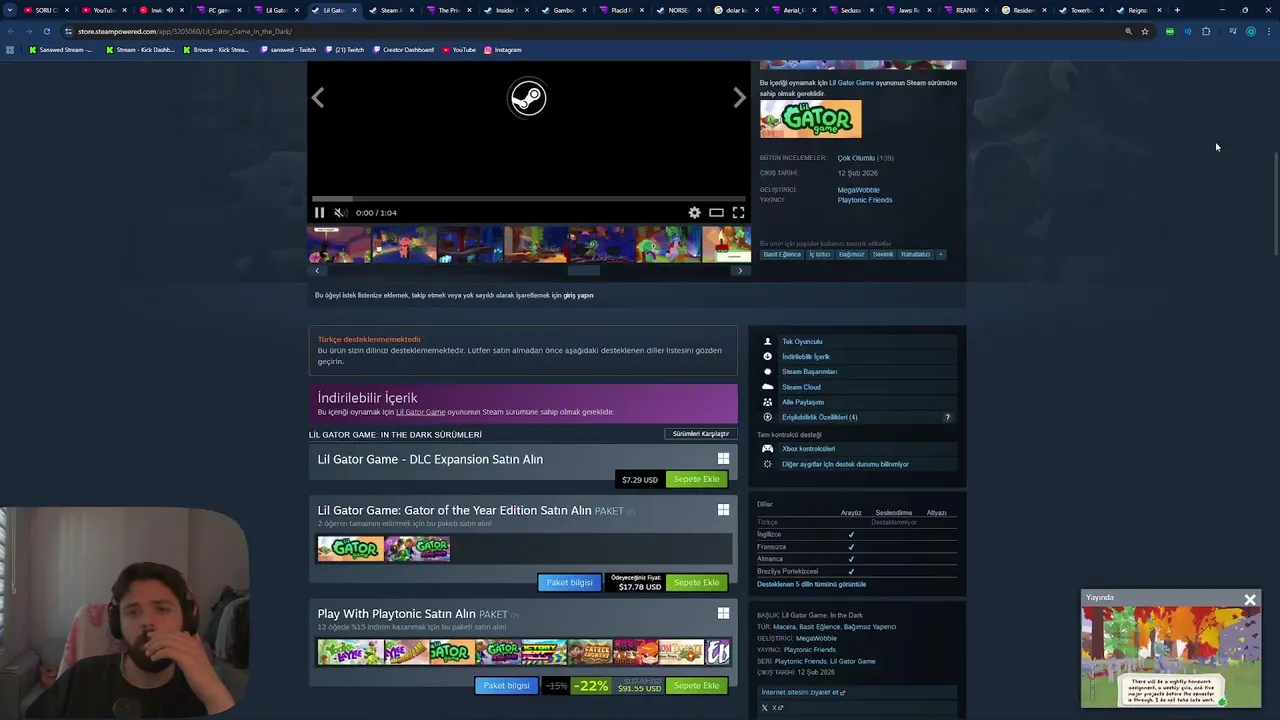Click Windows icon on DLC Expansion row
The width and height of the screenshot is (1280, 720).
click(x=723, y=459)
